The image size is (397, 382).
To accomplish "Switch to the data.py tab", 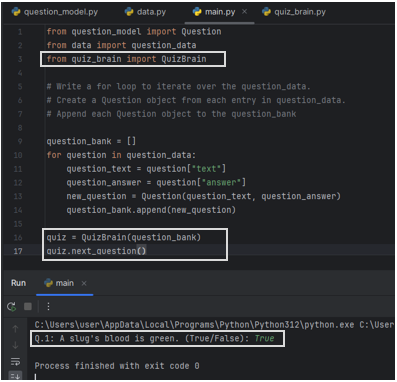I will 145,12.
